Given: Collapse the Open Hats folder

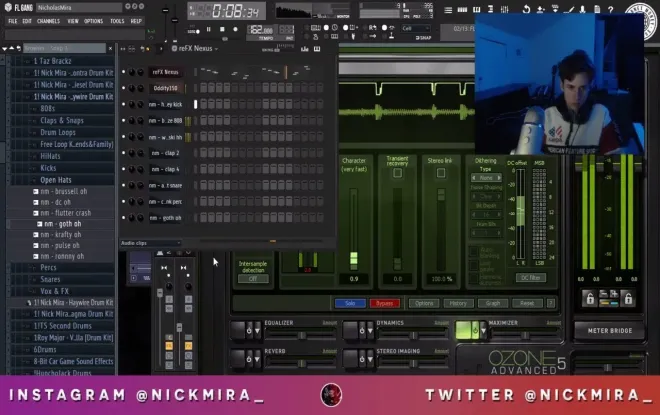Looking at the screenshot, I should click(x=56, y=180).
